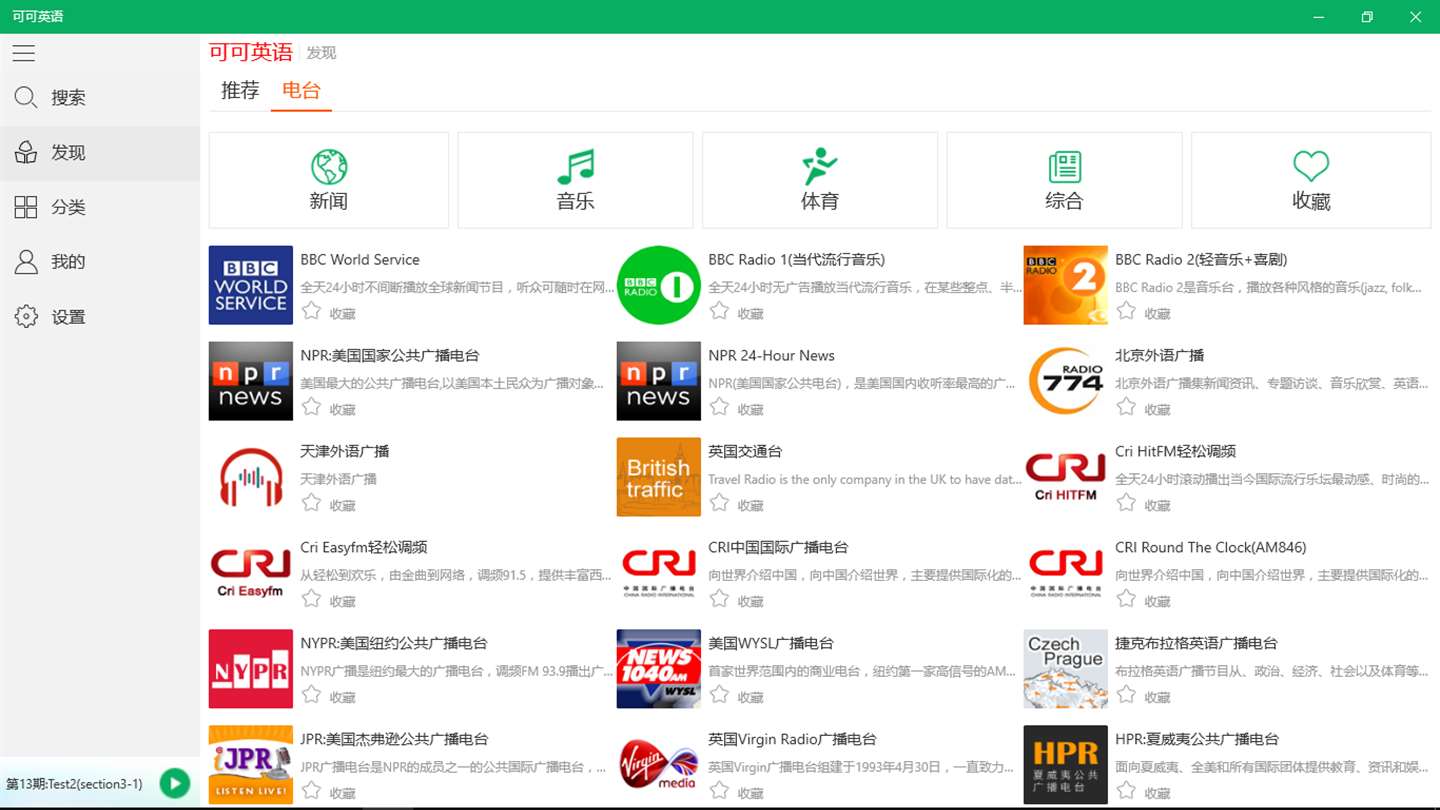Star NPR:美国国家公共广播电台 as favorite
The height and width of the screenshot is (810, 1440).
click(x=312, y=407)
